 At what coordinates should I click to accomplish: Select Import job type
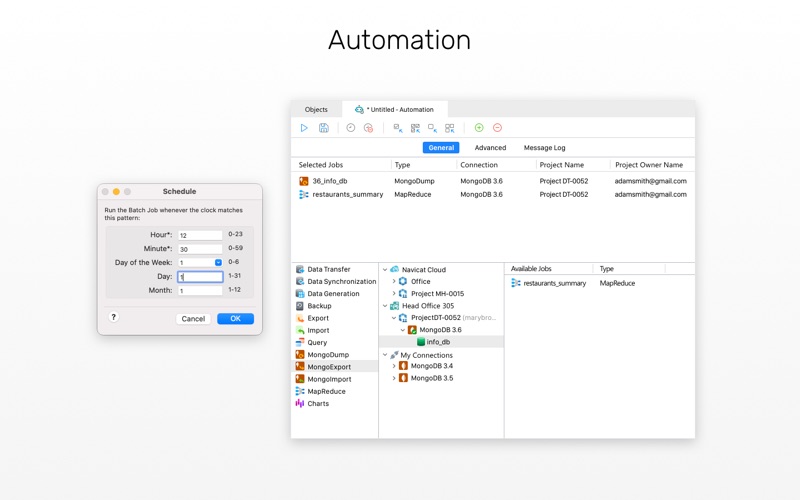(x=313, y=331)
